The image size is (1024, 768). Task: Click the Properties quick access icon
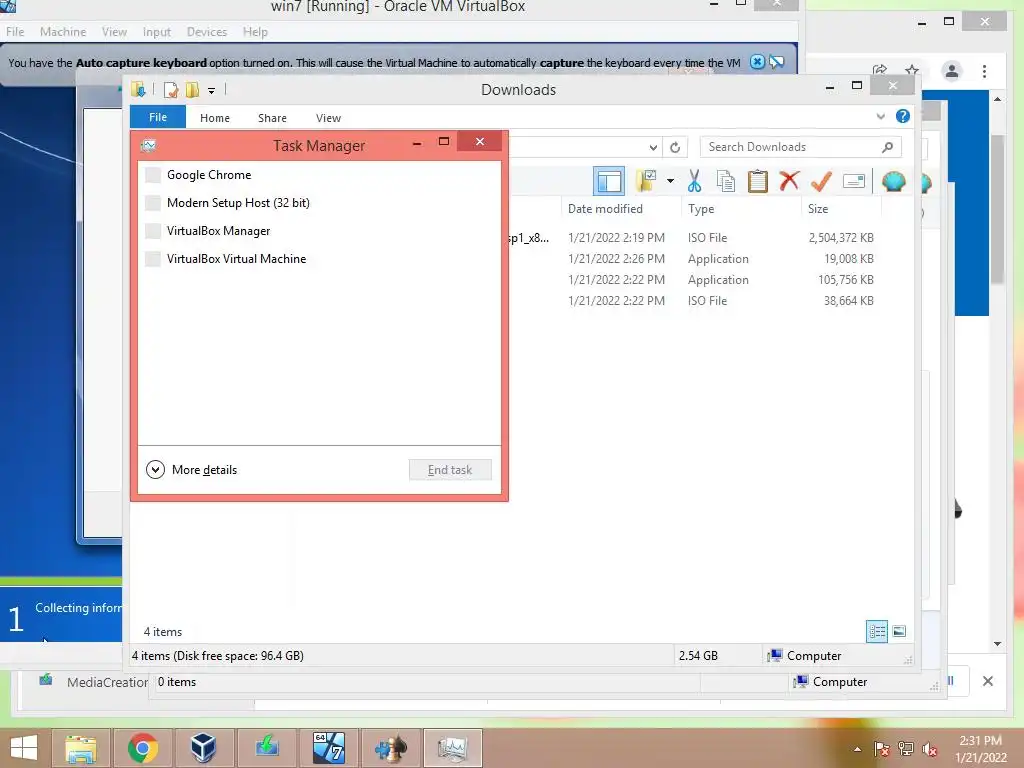point(170,89)
